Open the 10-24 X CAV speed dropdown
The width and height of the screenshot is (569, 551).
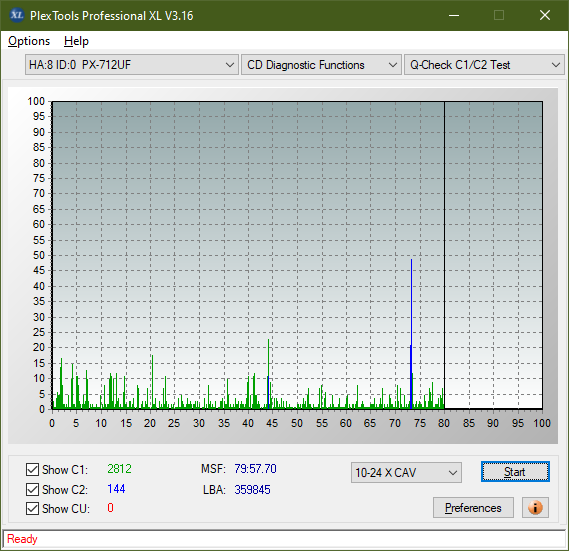[406, 472]
